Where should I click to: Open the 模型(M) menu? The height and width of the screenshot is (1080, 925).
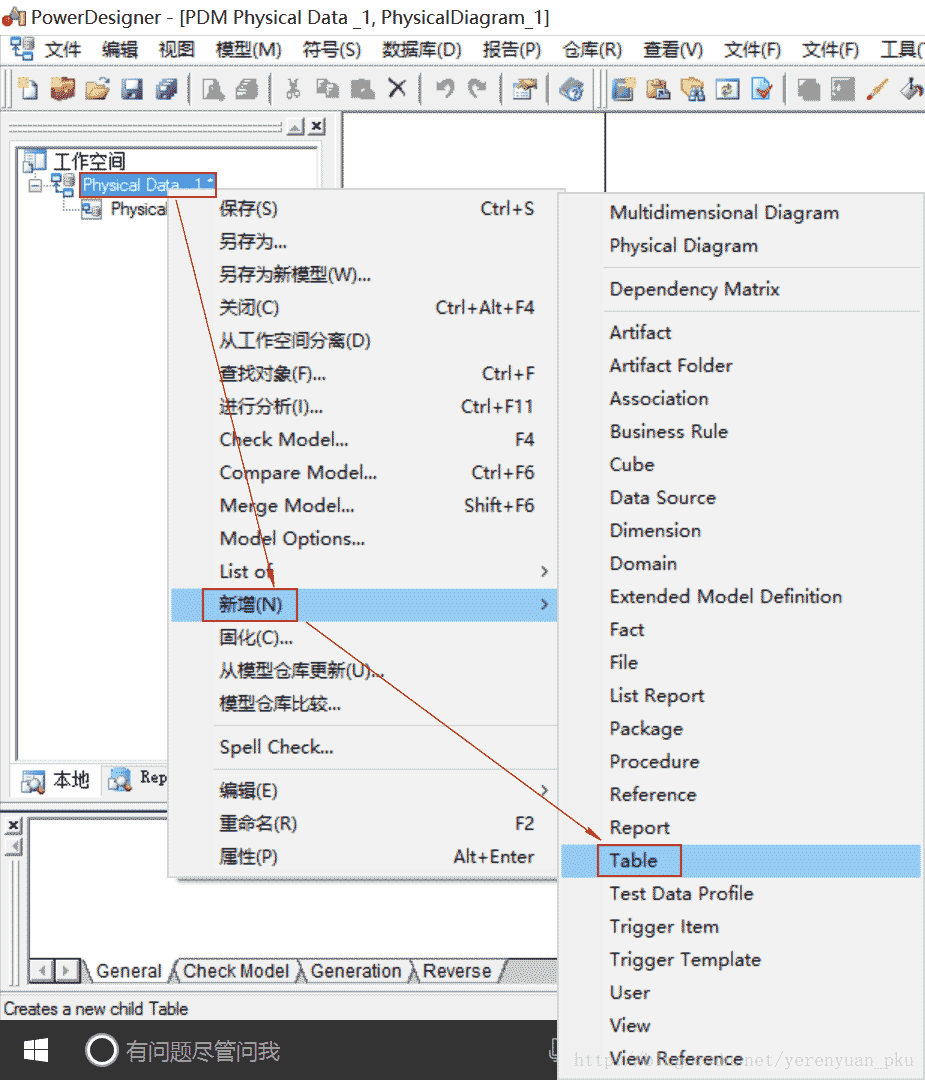pyautogui.click(x=249, y=50)
